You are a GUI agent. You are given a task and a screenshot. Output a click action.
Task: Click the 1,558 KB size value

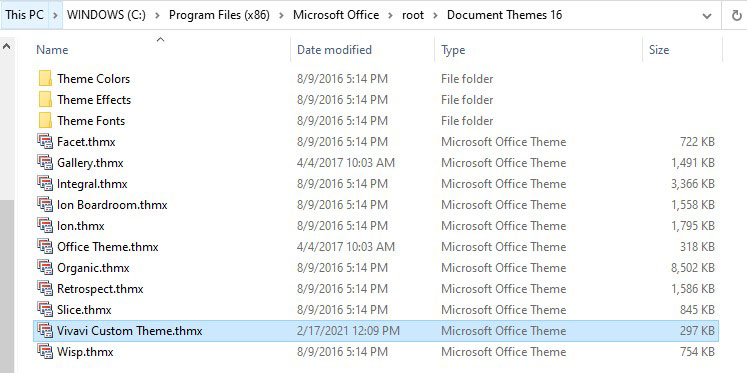pyautogui.click(x=693, y=204)
